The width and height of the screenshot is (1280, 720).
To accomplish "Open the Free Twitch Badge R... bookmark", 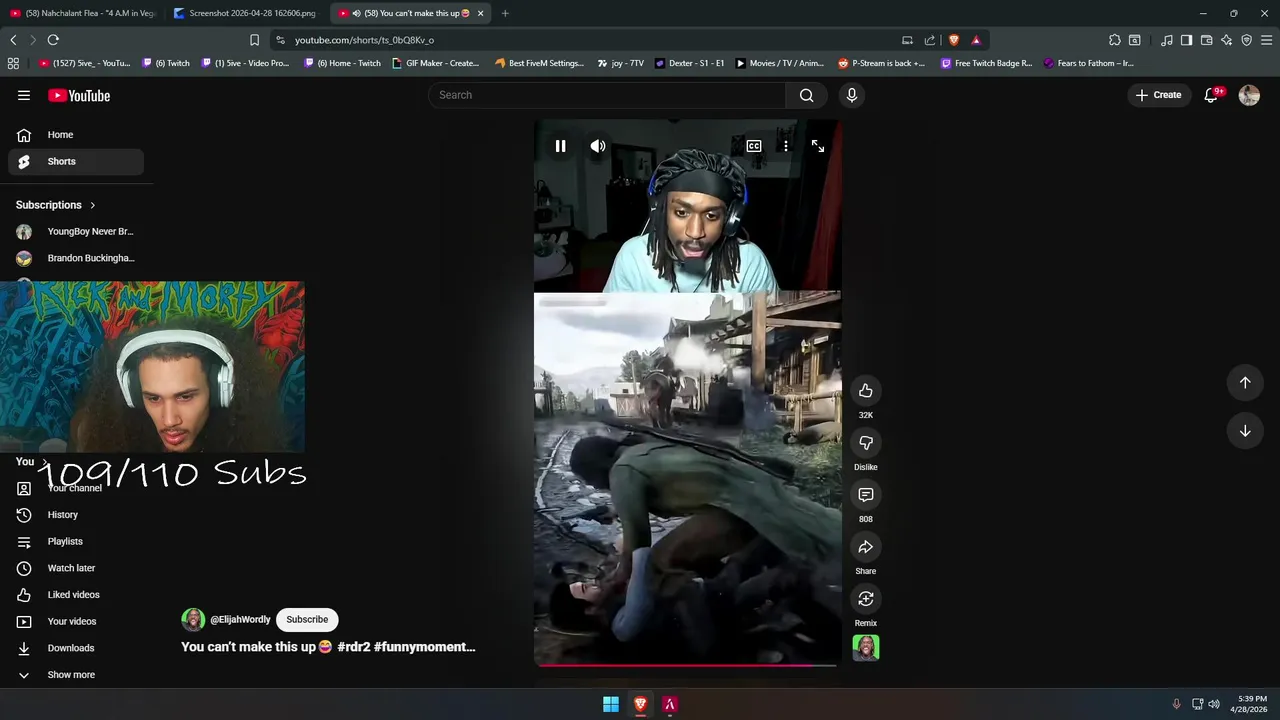I will (986, 63).
